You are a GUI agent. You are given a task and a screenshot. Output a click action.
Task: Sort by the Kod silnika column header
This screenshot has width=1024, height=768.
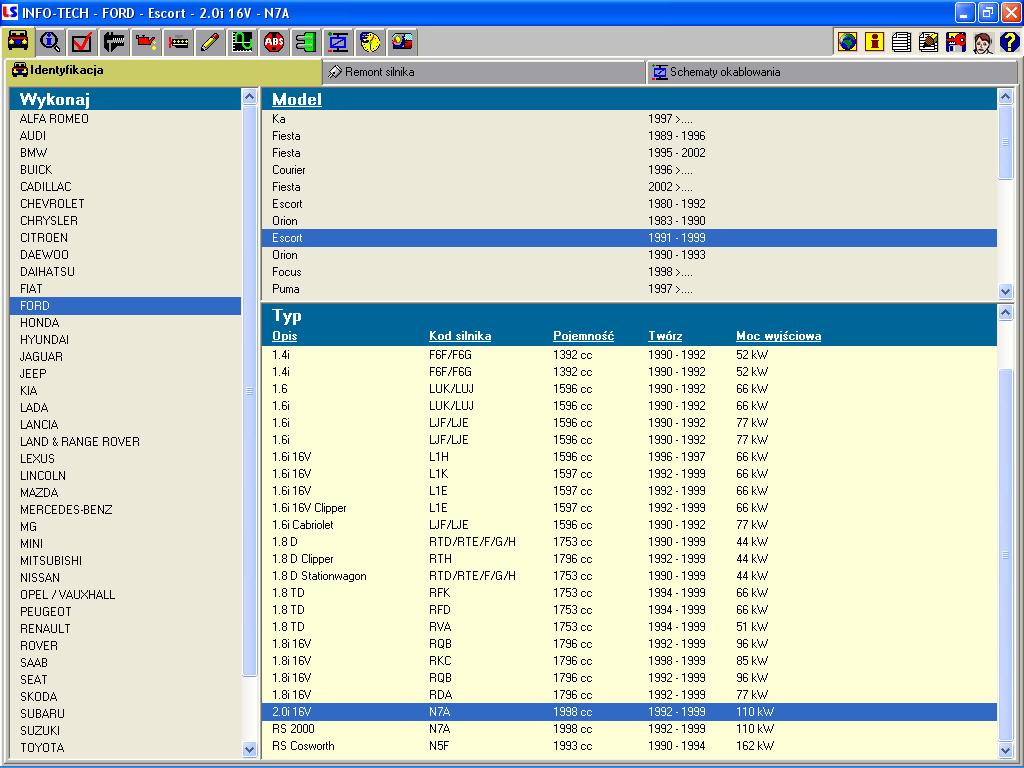tap(460, 336)
